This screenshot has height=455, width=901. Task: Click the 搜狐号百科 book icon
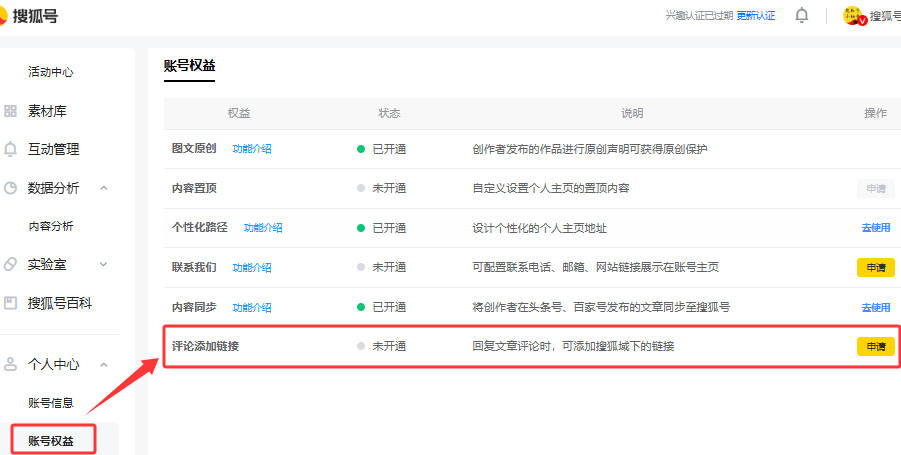pos(10,303)
